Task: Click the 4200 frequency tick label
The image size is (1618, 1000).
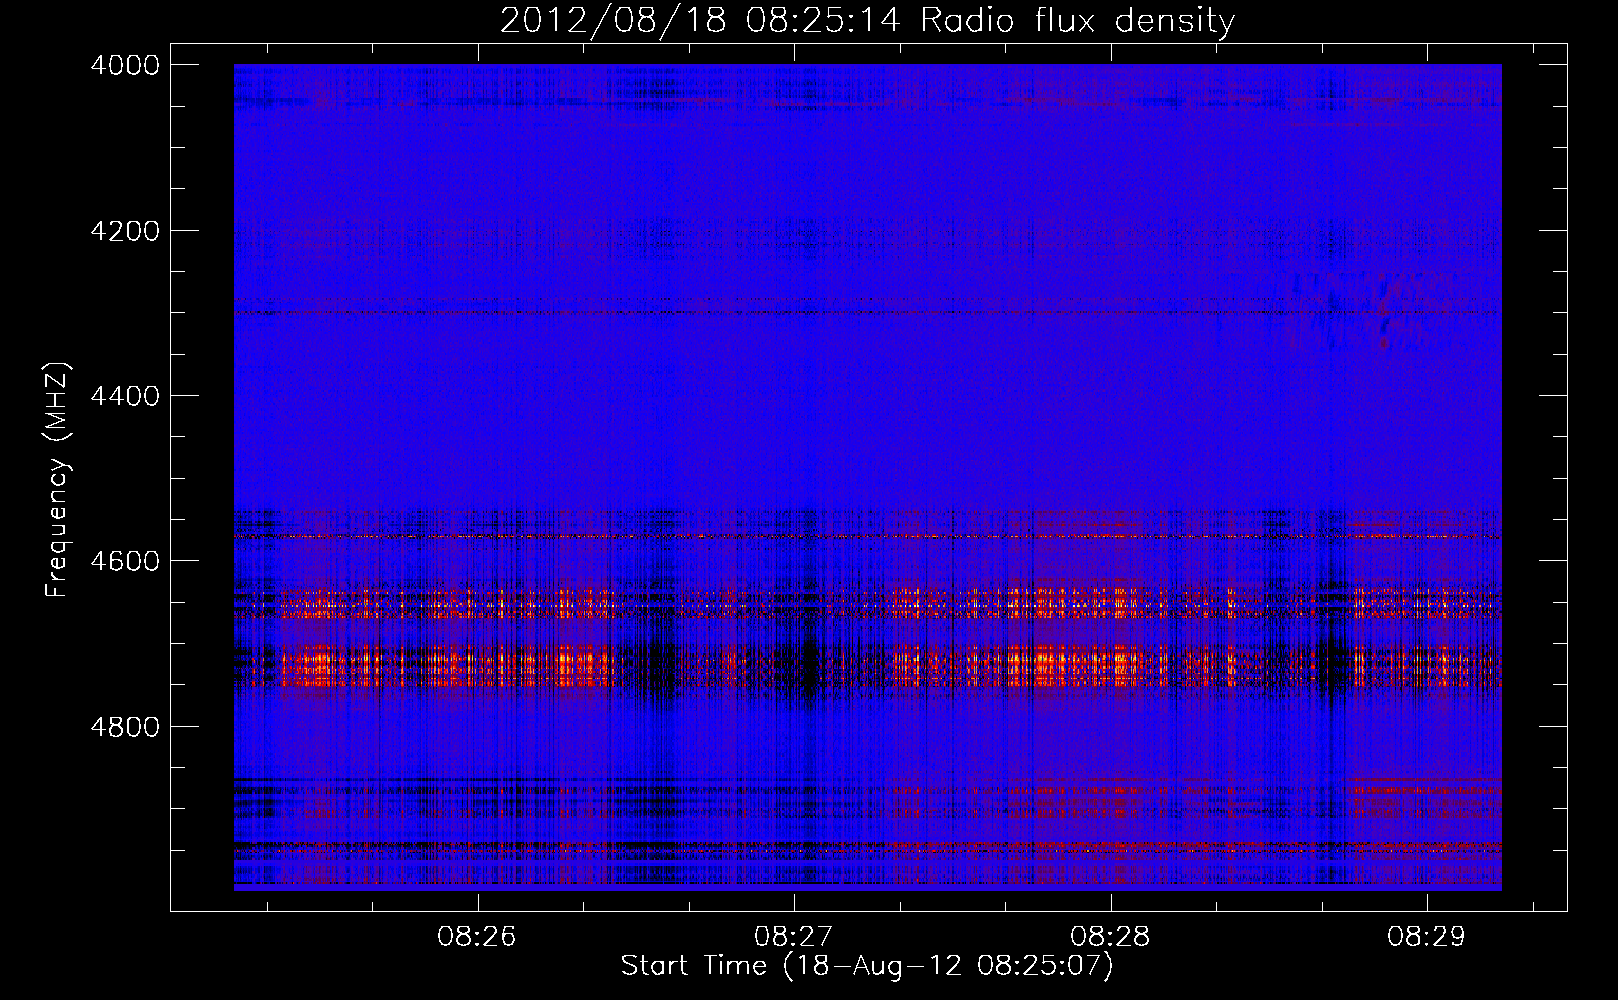Action: click(x=125, y=231)
